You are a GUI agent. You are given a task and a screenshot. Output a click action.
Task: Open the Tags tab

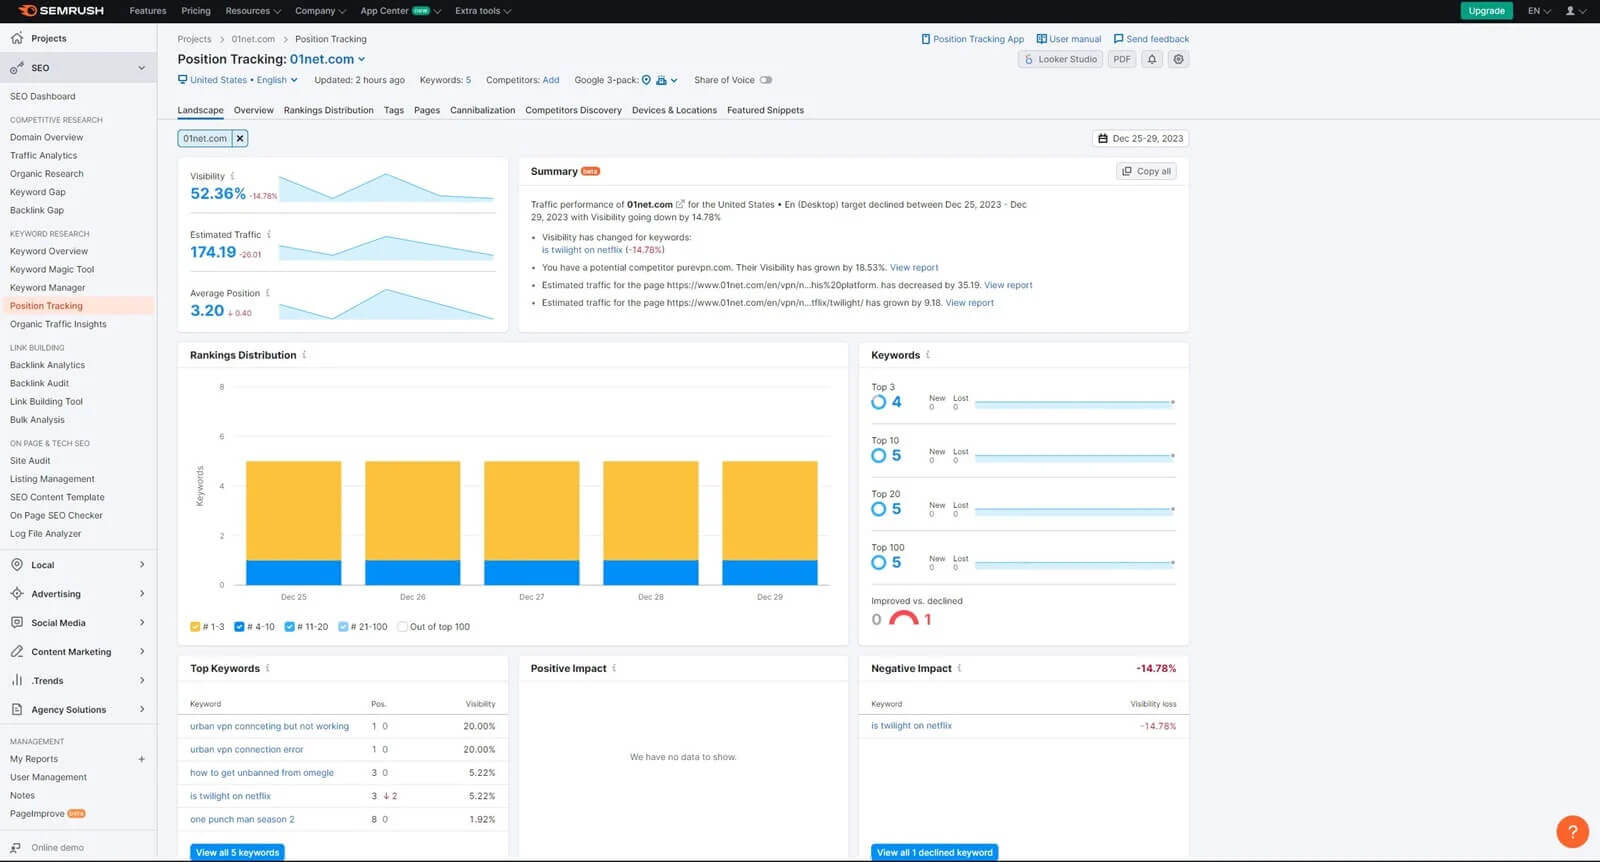click(394, 110)
